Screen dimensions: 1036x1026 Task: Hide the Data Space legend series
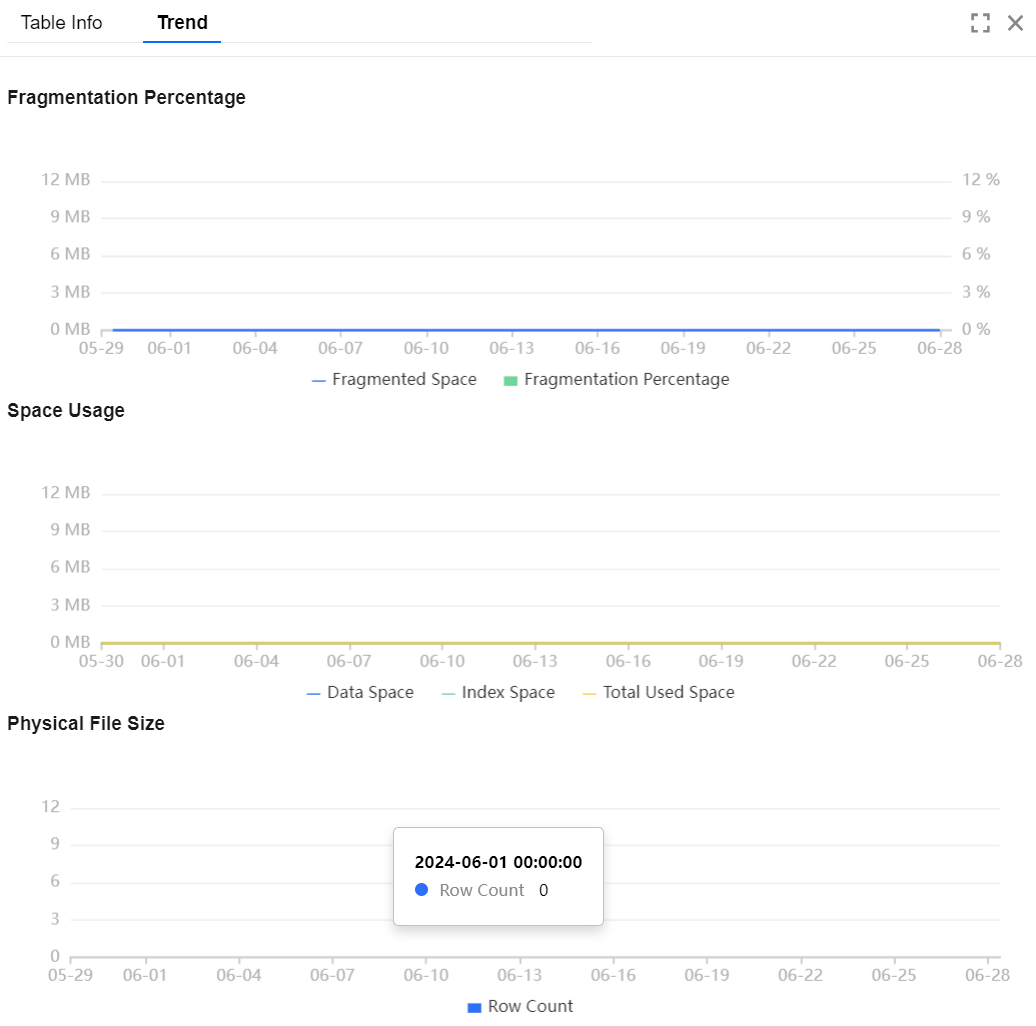tap(370, 693)
